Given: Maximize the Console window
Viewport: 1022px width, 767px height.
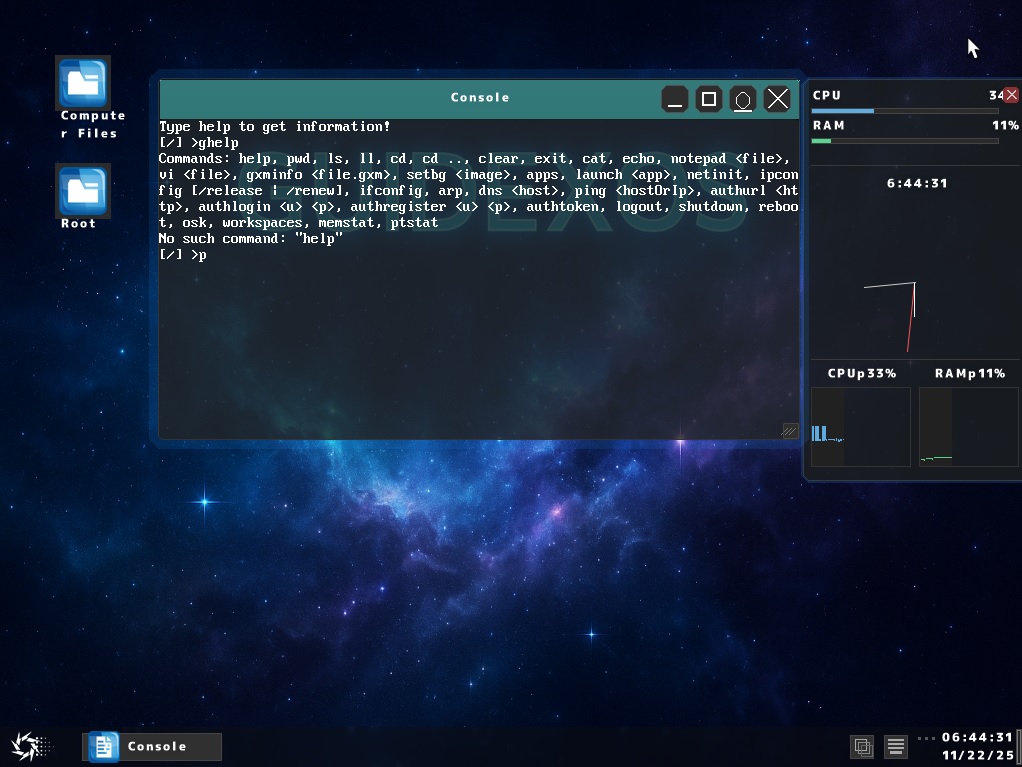Looking at the screenshot, I should [x=709, y=99].
